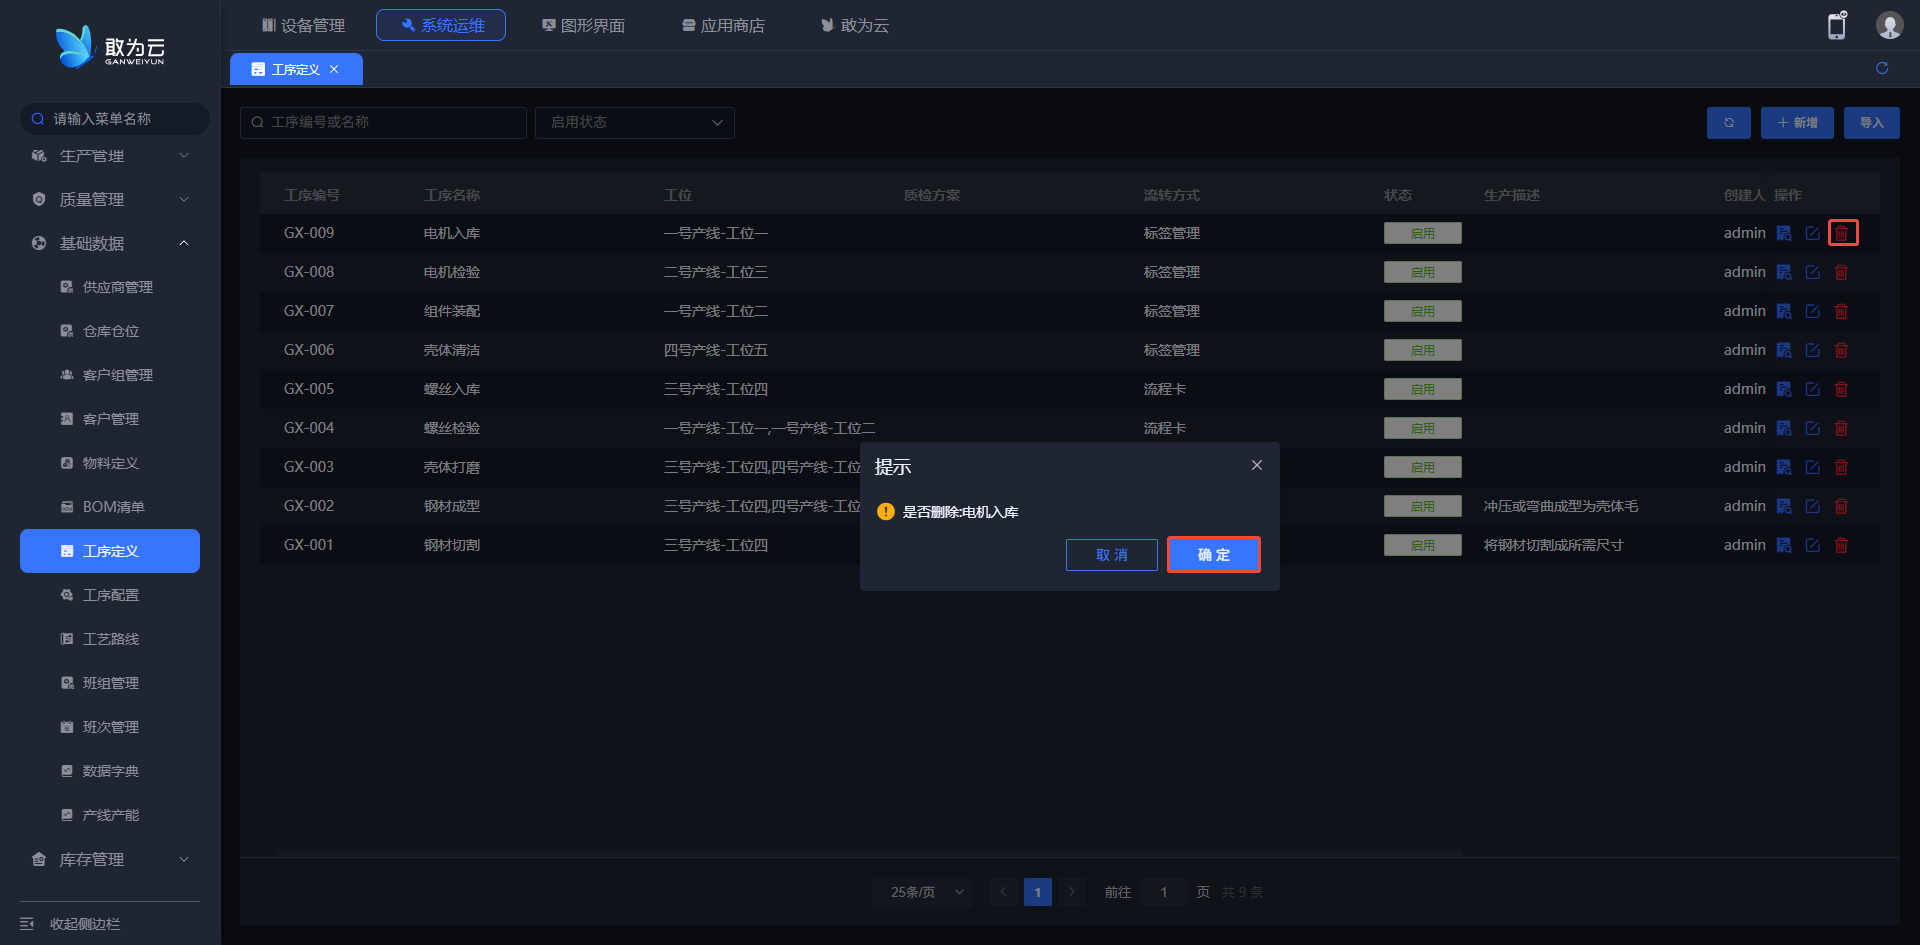Toggle the 启用 status tag for GX-001
Viewport: 1920px width, 945px height.
tap(1422, 545)
